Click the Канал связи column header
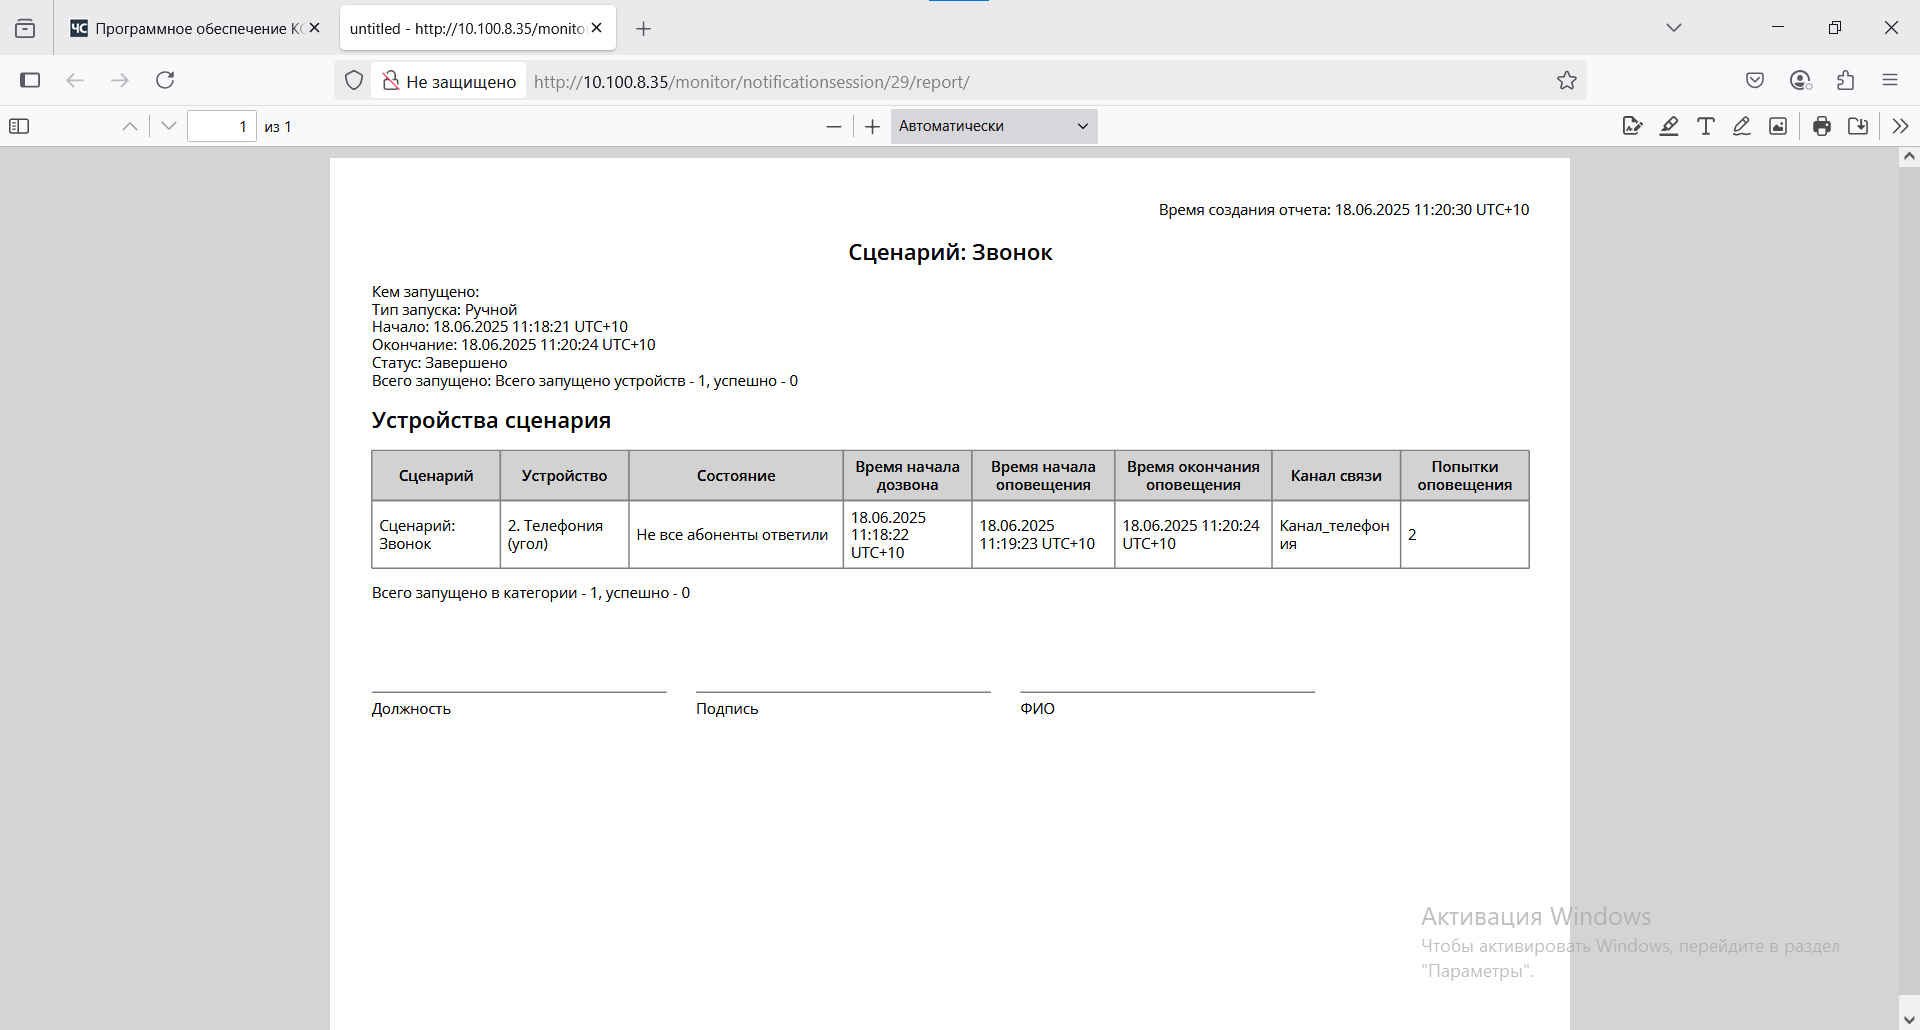 (1336, 476)
